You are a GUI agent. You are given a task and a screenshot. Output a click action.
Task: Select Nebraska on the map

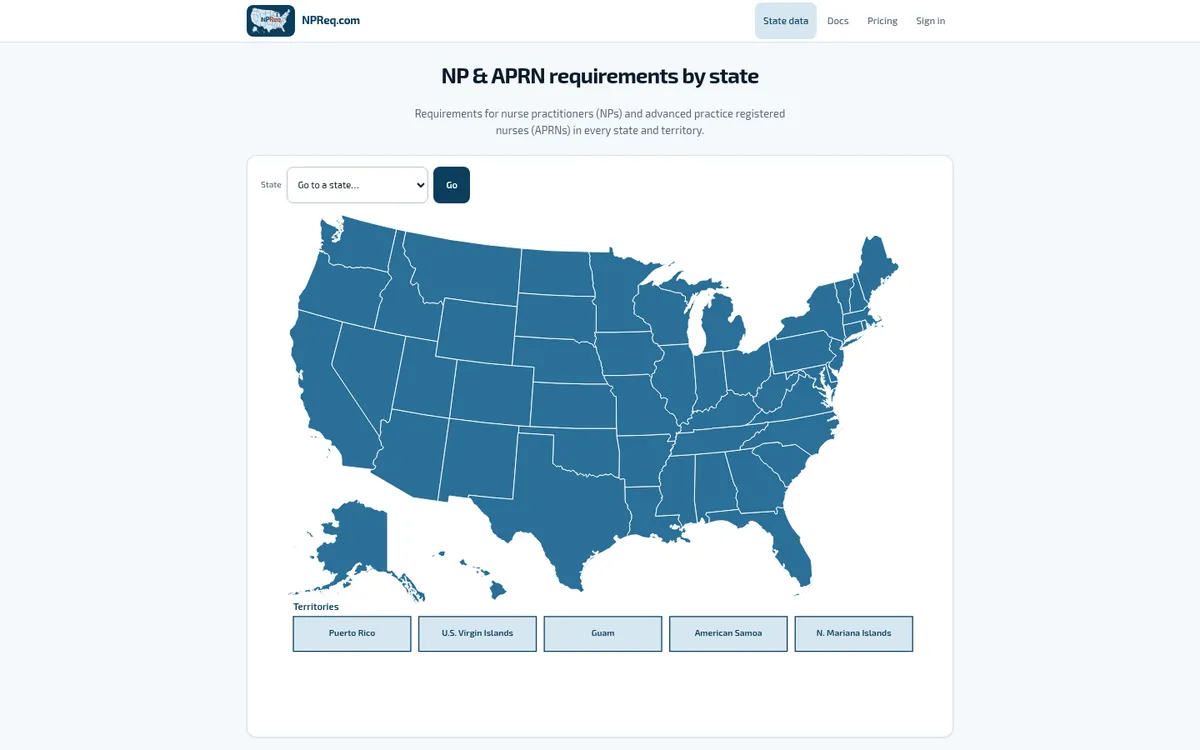click(x=560, y=360)
